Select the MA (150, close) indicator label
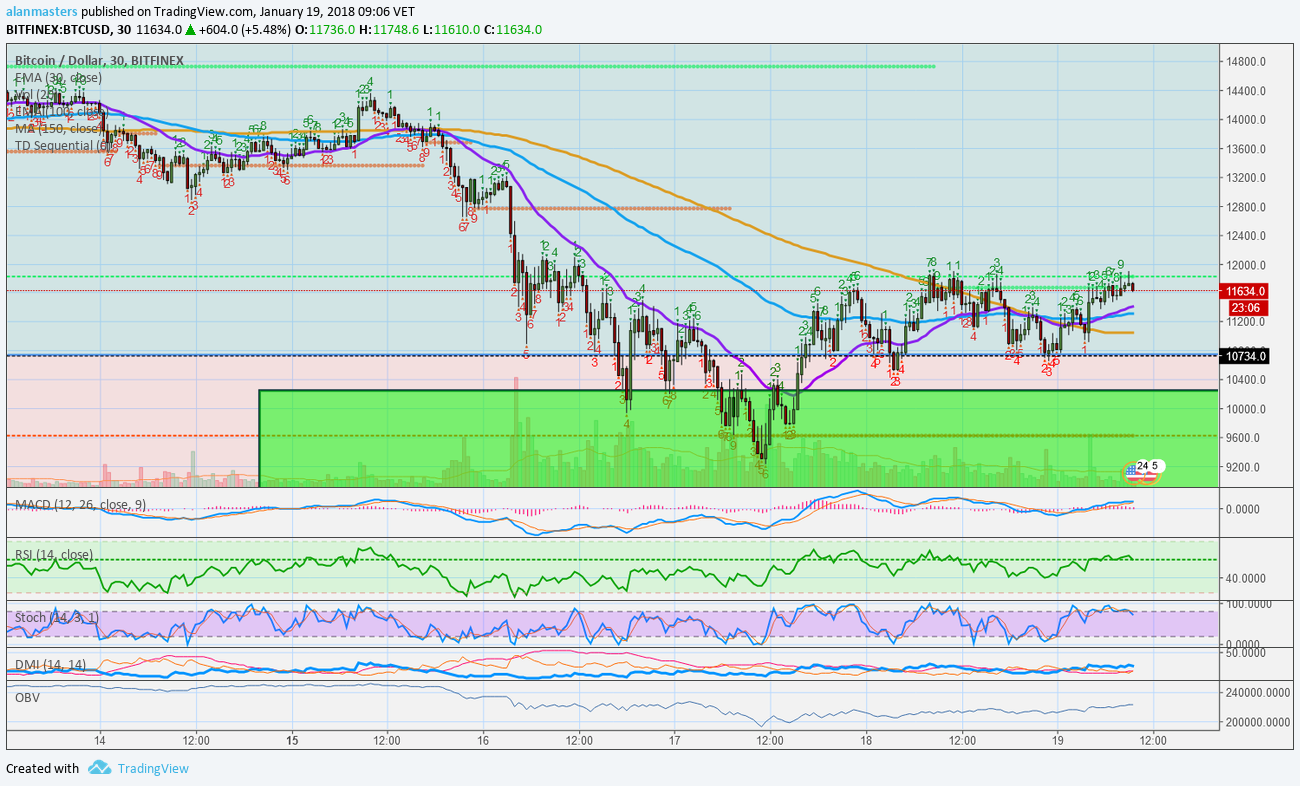Viewport: 1300px width, 786px height. click(58, 128)
